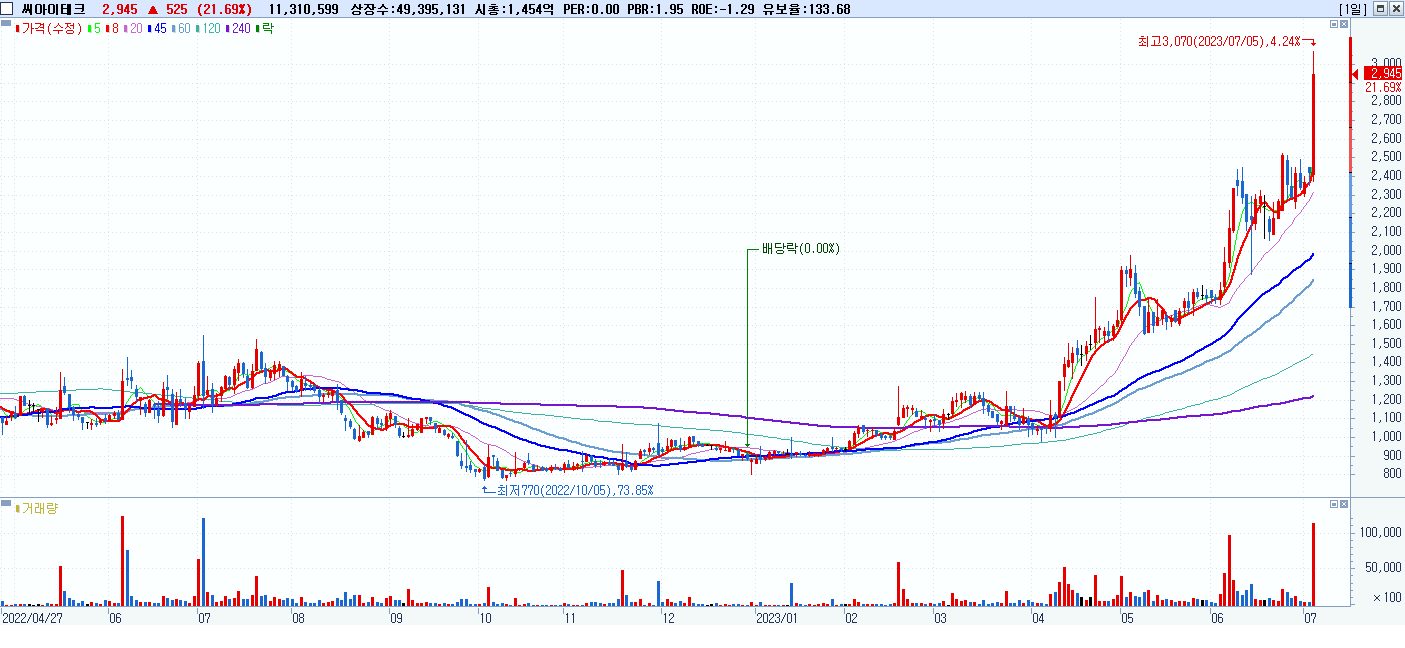Image resolution: width=1405 pixels, height=648 pixels.
Task: Click the 배당락(0.00%) dividend marker label
Action: (x=801, y=248)
